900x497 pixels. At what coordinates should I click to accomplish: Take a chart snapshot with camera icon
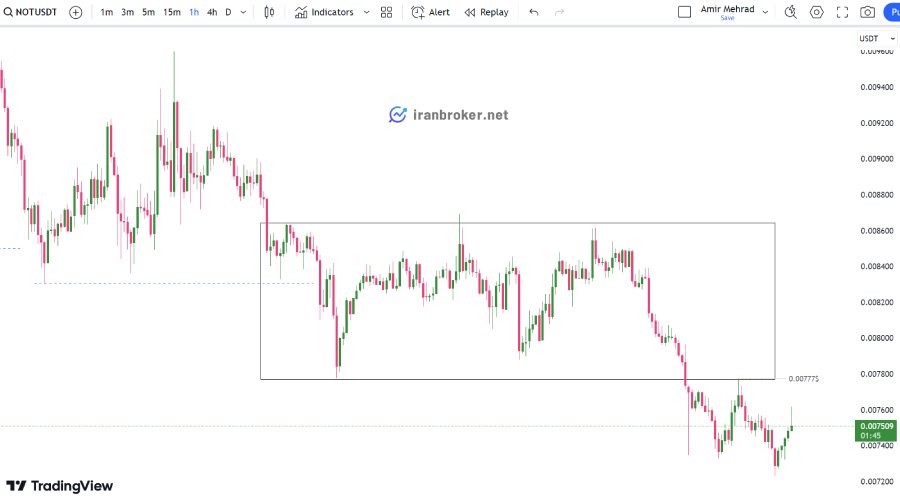[867, 12]
